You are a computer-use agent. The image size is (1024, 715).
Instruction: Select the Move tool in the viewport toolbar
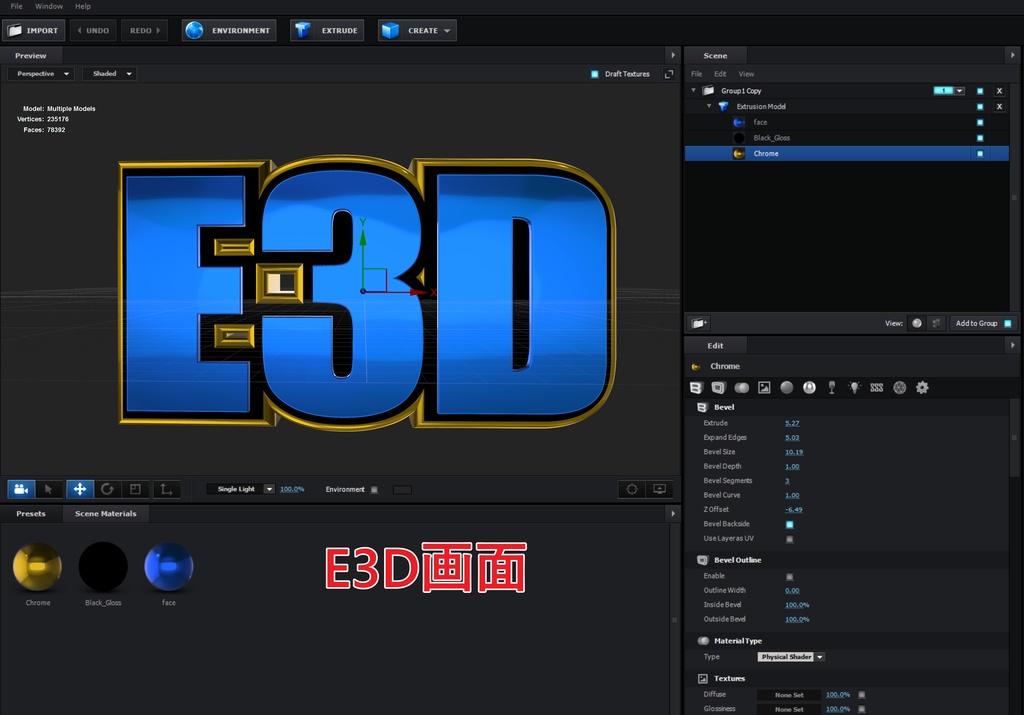(x=80, y=489)
